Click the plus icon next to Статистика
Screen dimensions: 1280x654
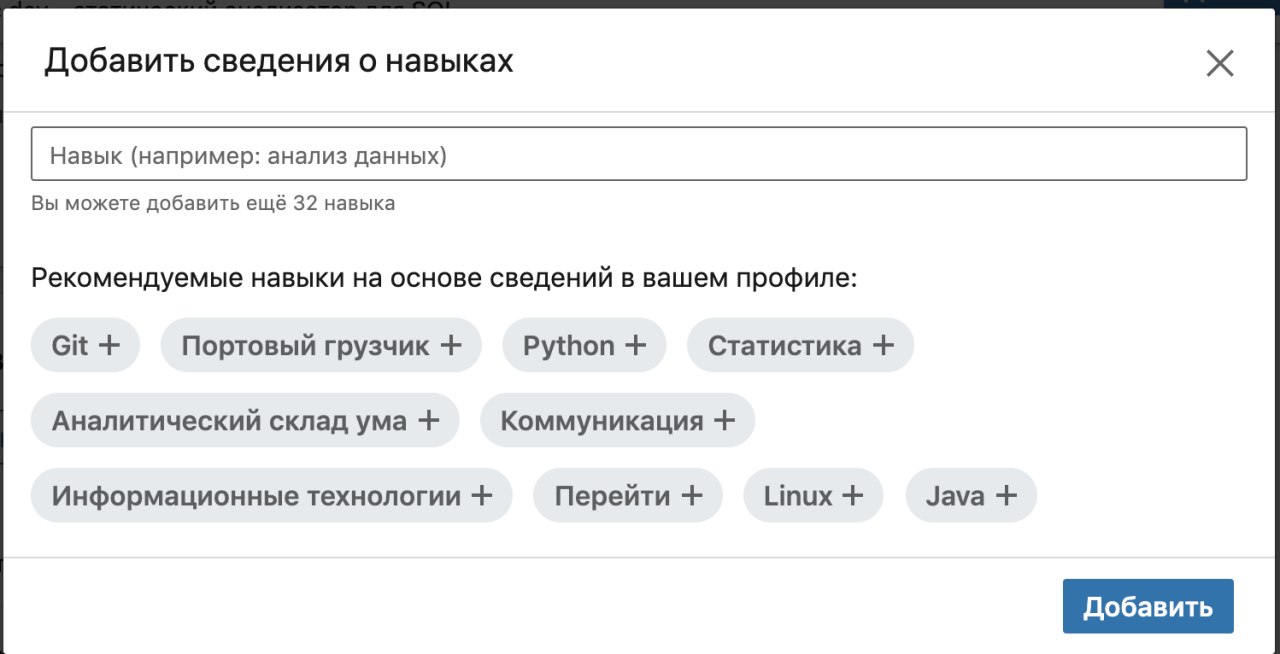tap(883, 345)
